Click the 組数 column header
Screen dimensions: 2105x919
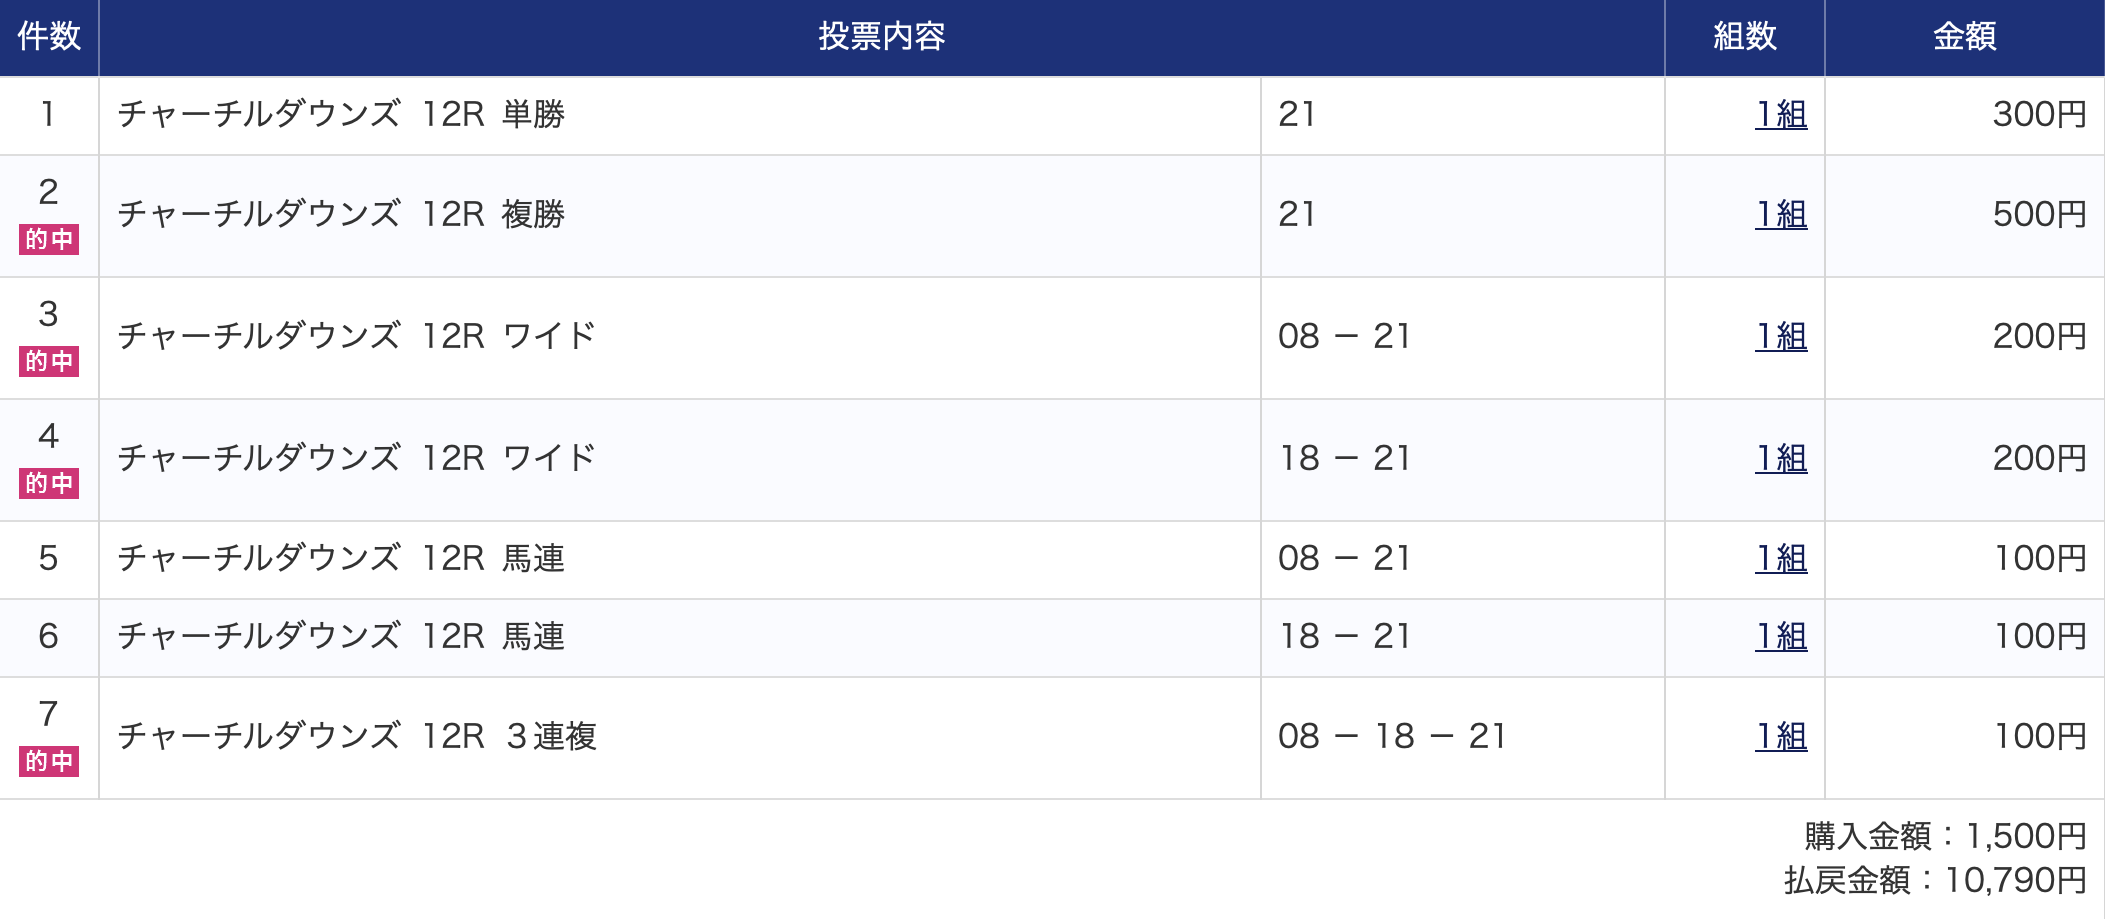pos(1745,37)
